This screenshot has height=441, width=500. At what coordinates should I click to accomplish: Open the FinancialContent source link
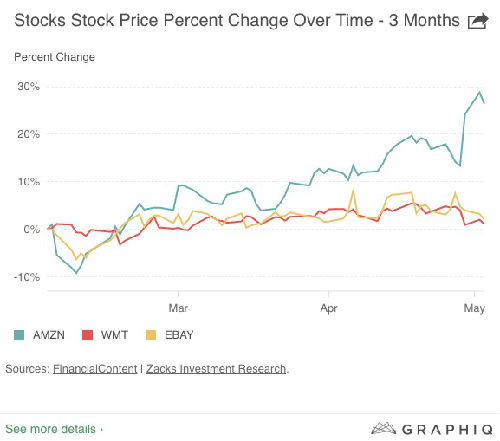[x=95, y=369]
